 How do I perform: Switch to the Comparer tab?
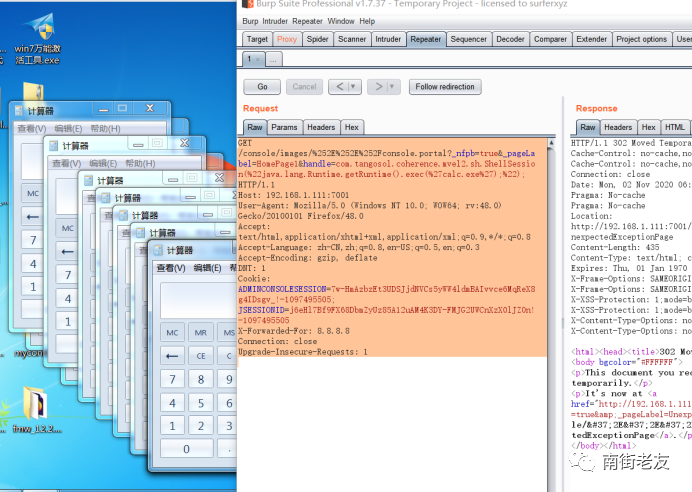tap(550, 39)
